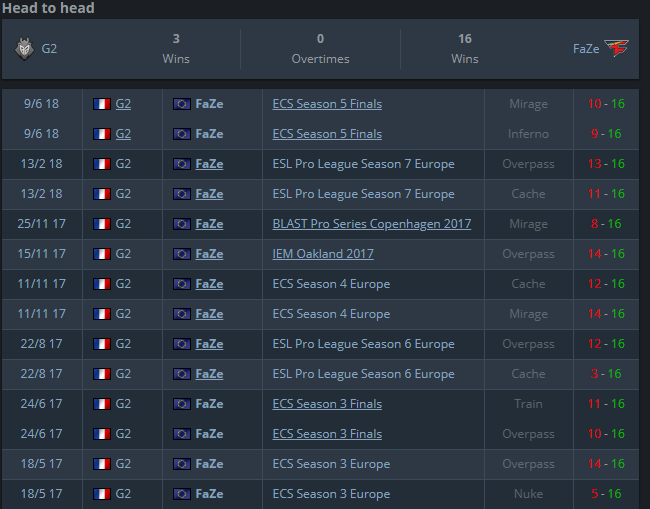Click the G2 name in the header
This screenshot has height=509, width=650.
click(49, 49)
